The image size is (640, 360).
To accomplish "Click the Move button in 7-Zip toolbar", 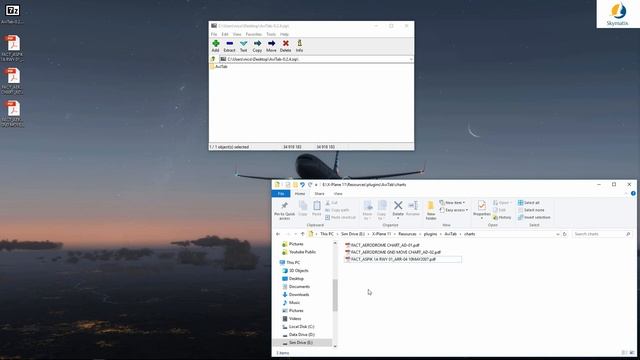I will (271, 46).
